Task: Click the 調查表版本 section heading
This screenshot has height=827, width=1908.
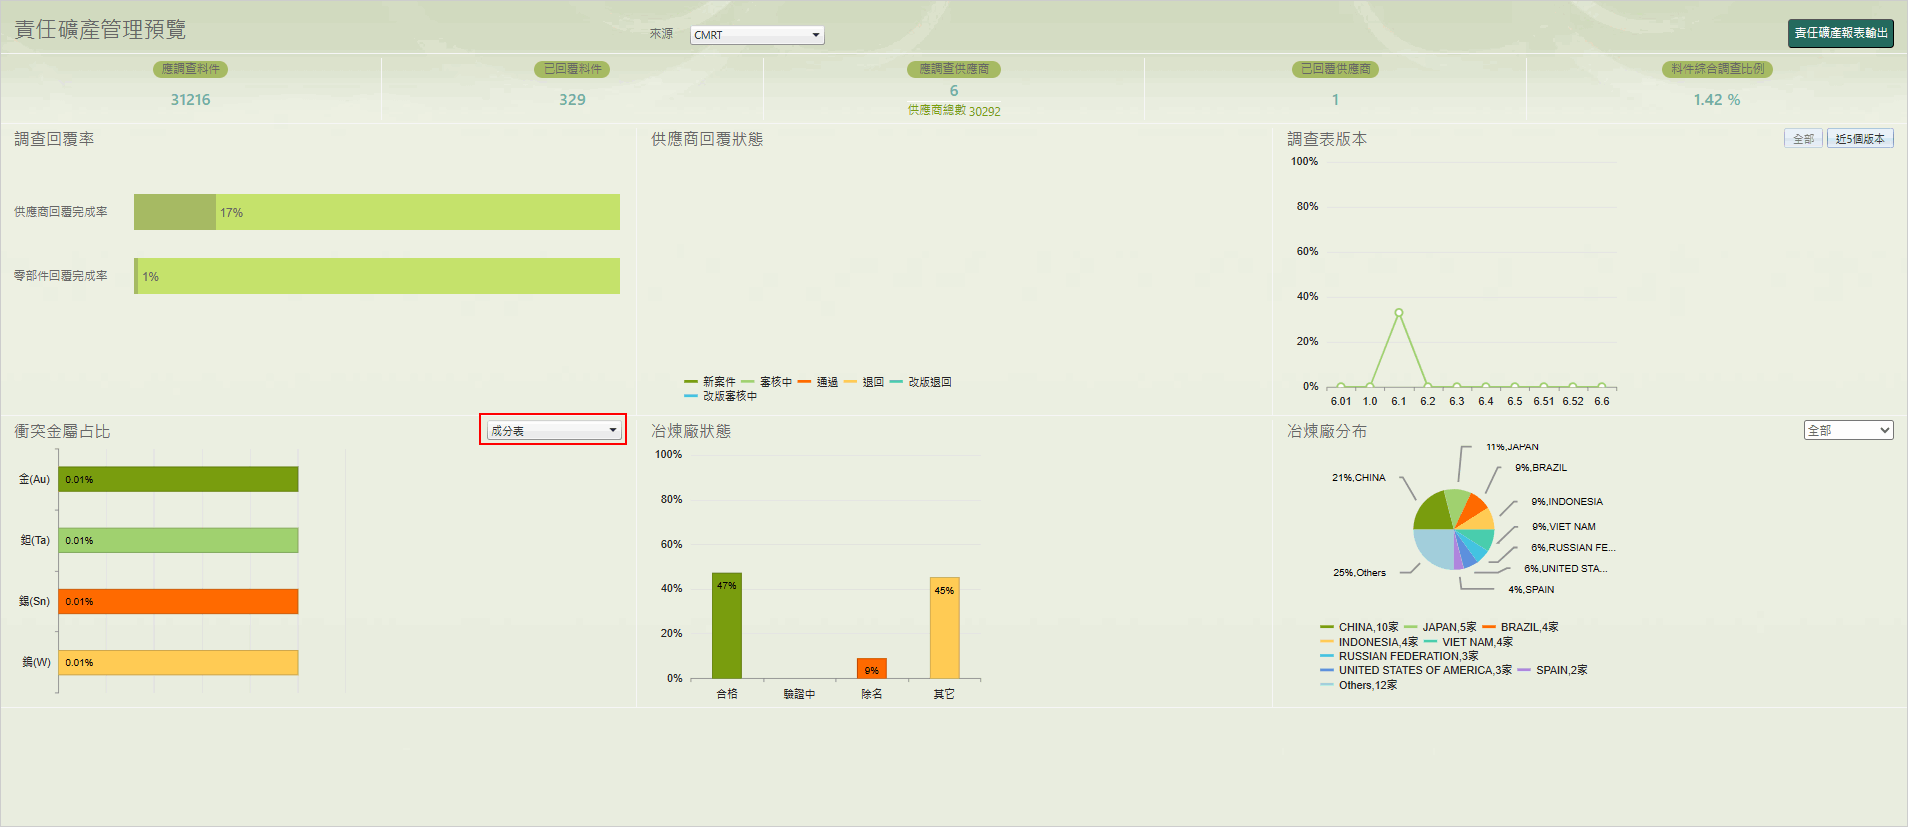Action: (1327, 139)
